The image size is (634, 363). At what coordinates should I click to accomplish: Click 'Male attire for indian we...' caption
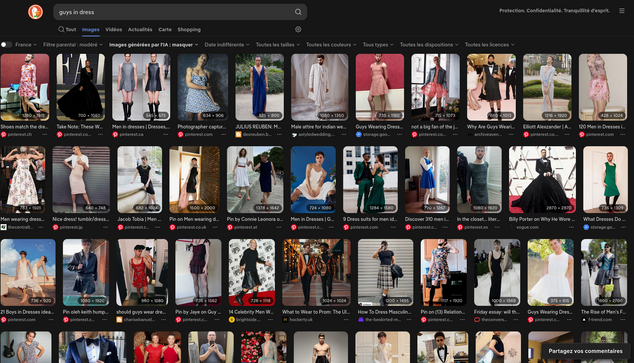319,127
